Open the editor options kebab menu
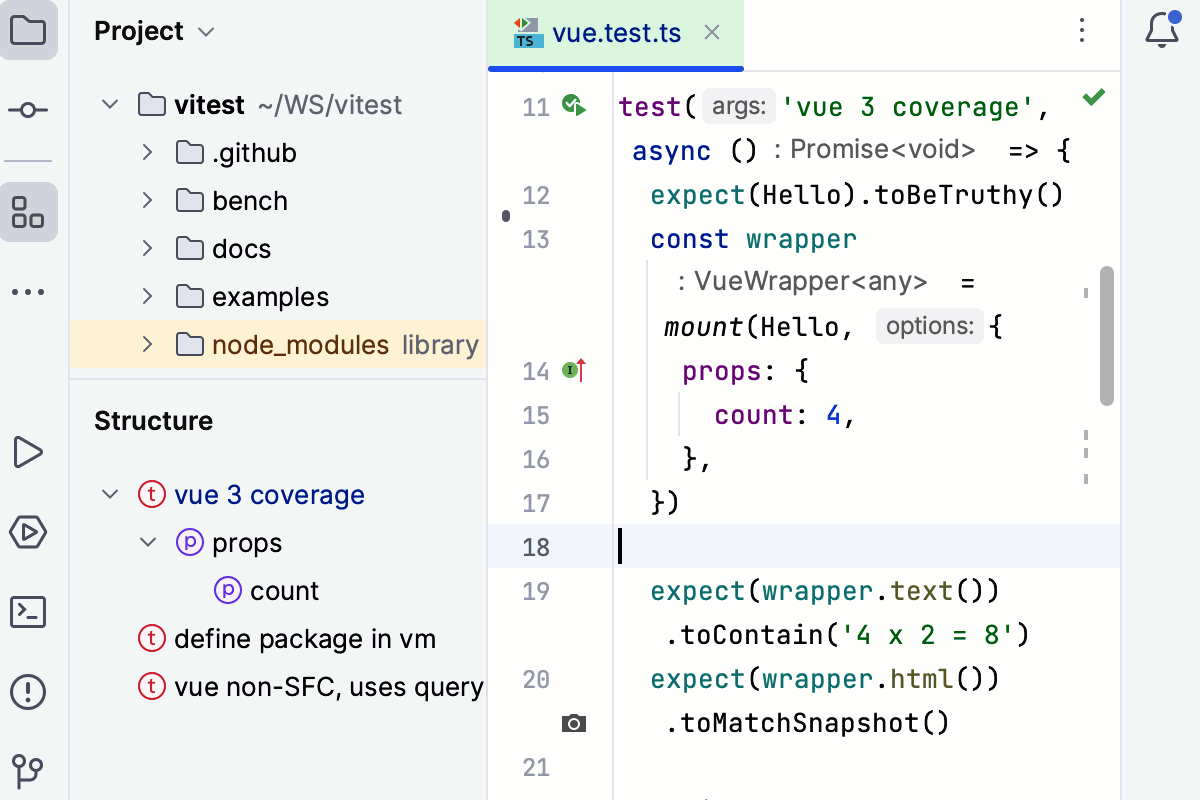This screenshot has width=1200, height=800. tap(1082, 31)
